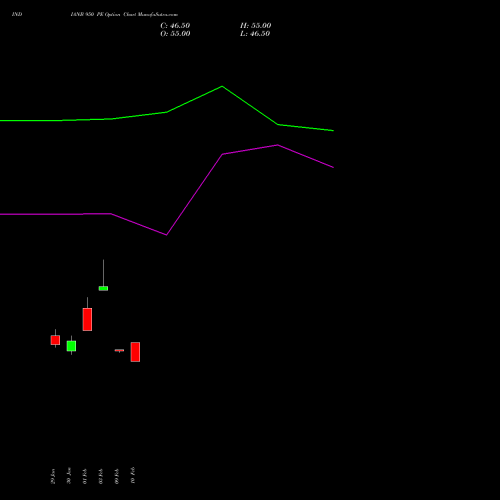Click the 02 Feb date axis label
Screen dimensions: 500x500
pos(101,476)
